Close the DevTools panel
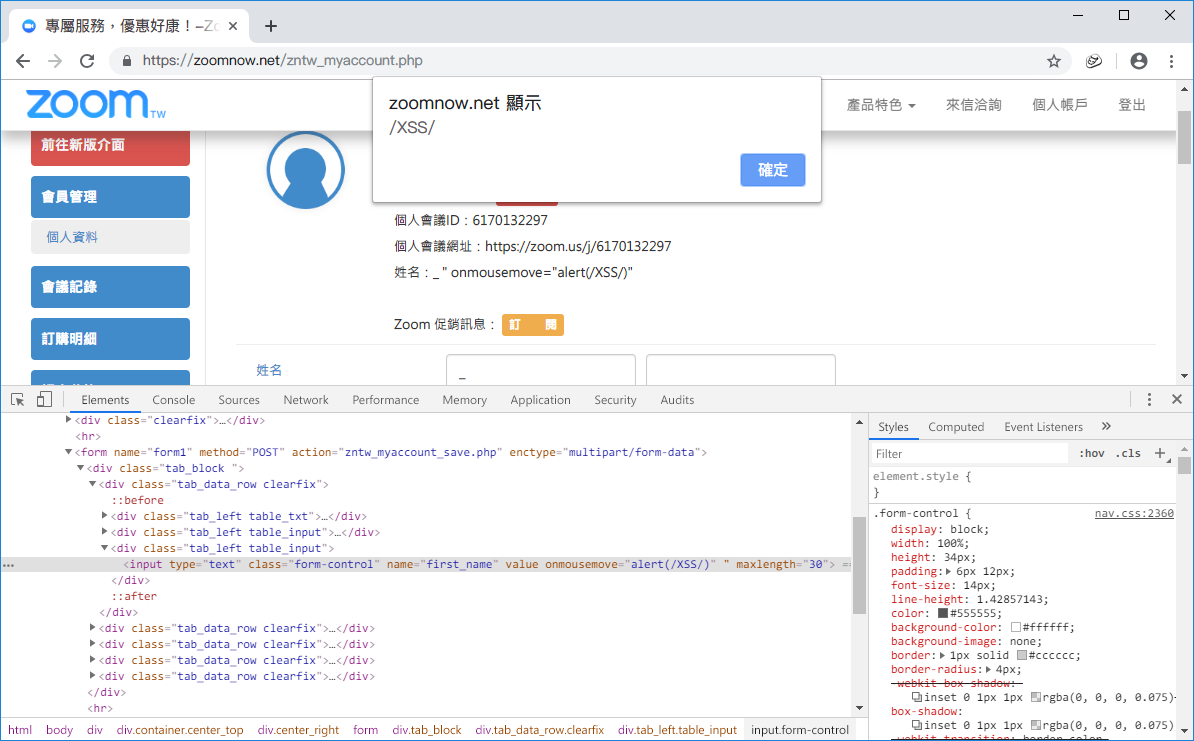The height and width of the screenshot is (741, 1194). click(1176, 400)
